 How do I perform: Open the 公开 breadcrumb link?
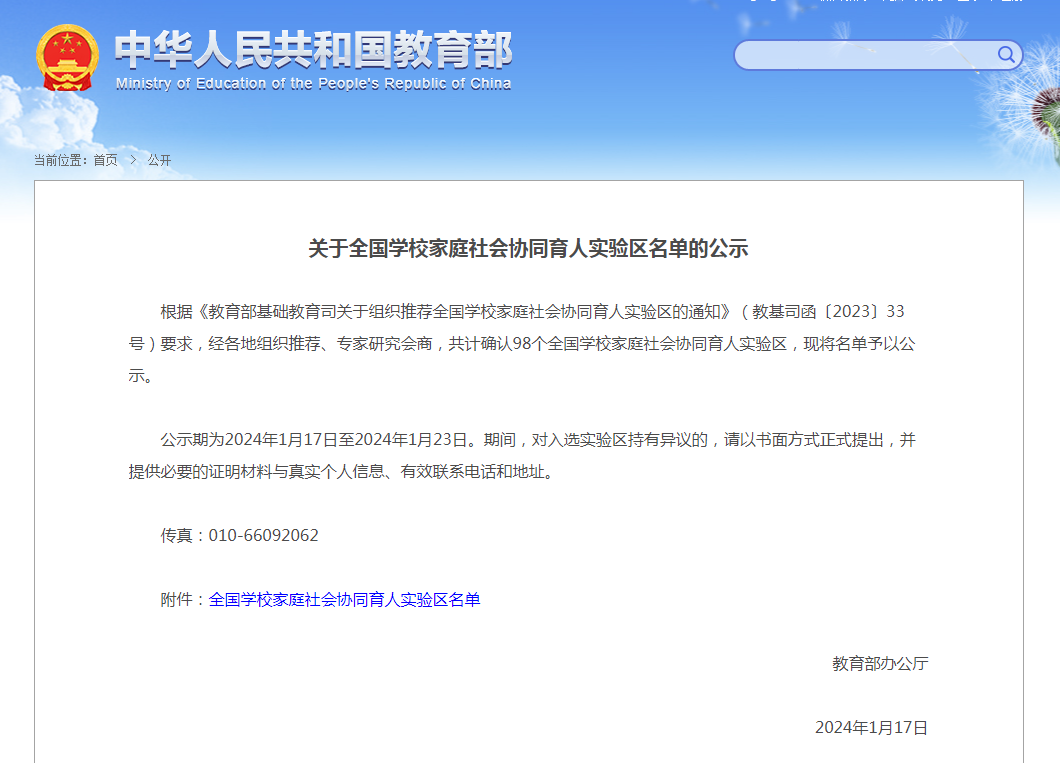pyautogui.click(x=159, y=160)
